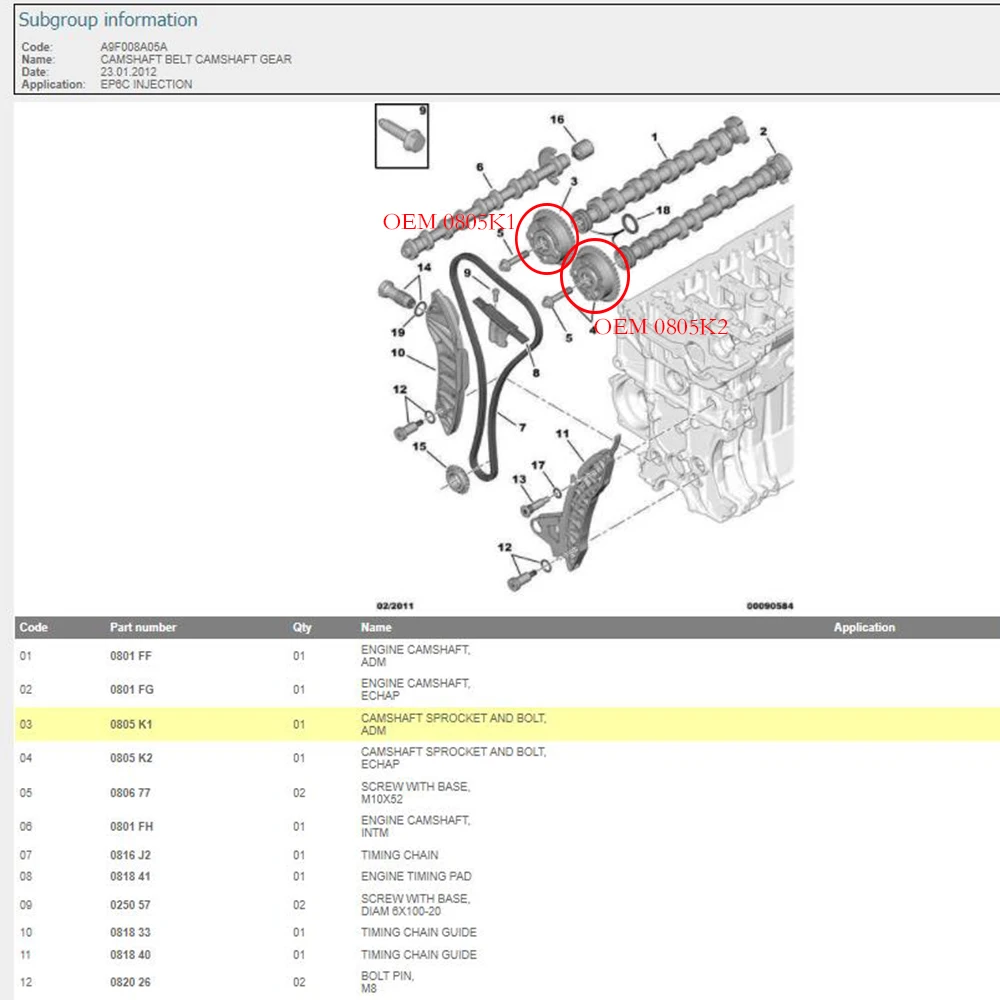Image resolution: width=1000 pixels, height=1000 pixels.
Task: Click callout number 7 on the timing chain
Action: (x=521, y=427)
